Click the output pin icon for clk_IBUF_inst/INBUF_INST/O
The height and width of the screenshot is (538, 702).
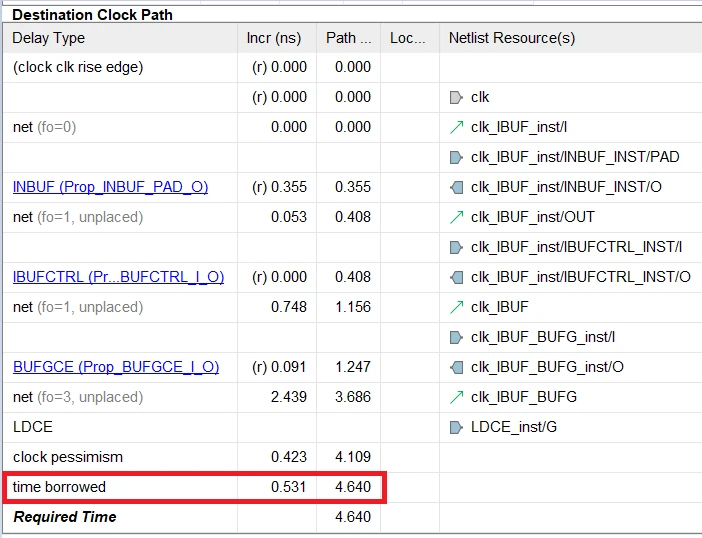tap(456, 187)
